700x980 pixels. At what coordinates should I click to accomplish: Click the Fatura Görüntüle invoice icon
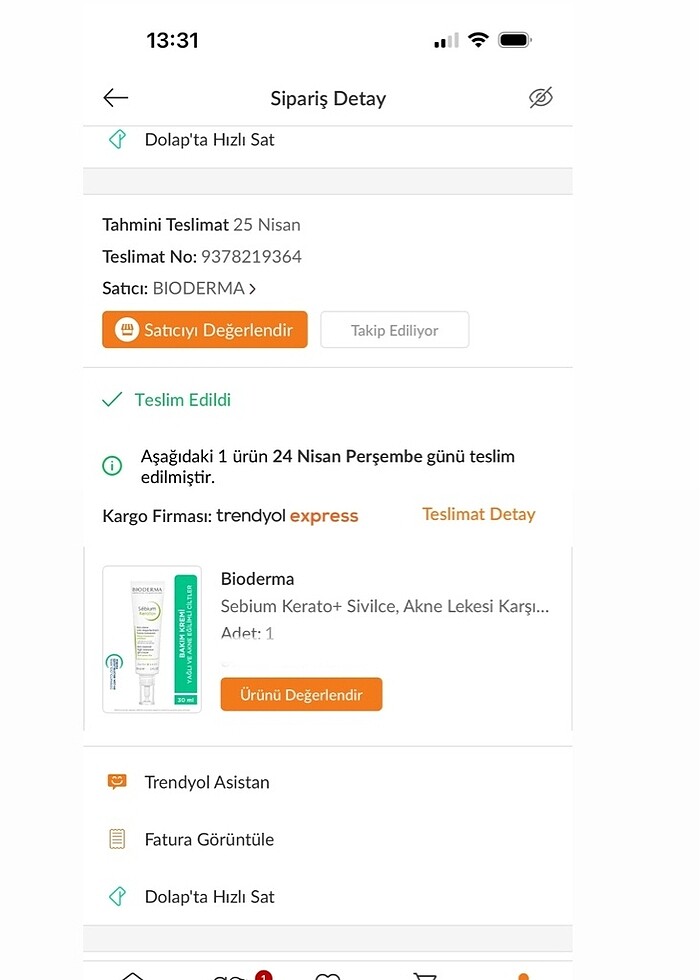coord(117,839)
